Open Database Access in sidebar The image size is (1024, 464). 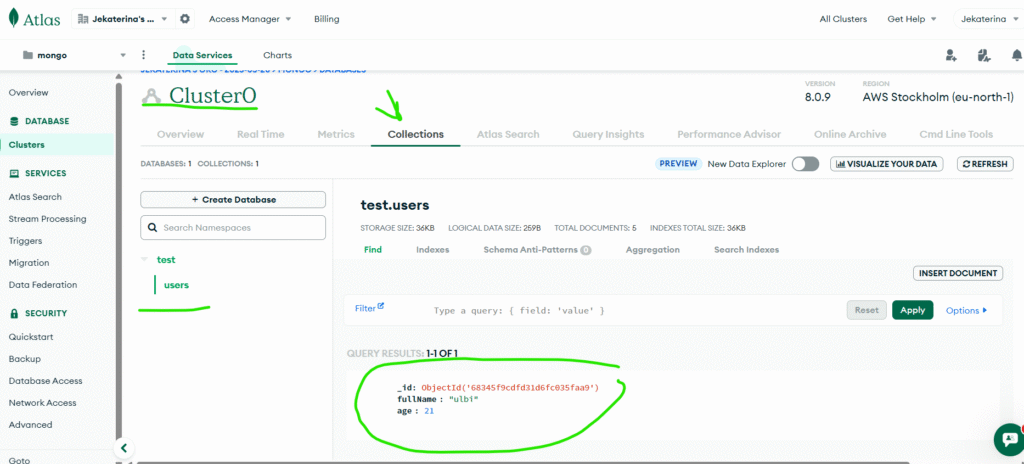(x=45, y=381)
